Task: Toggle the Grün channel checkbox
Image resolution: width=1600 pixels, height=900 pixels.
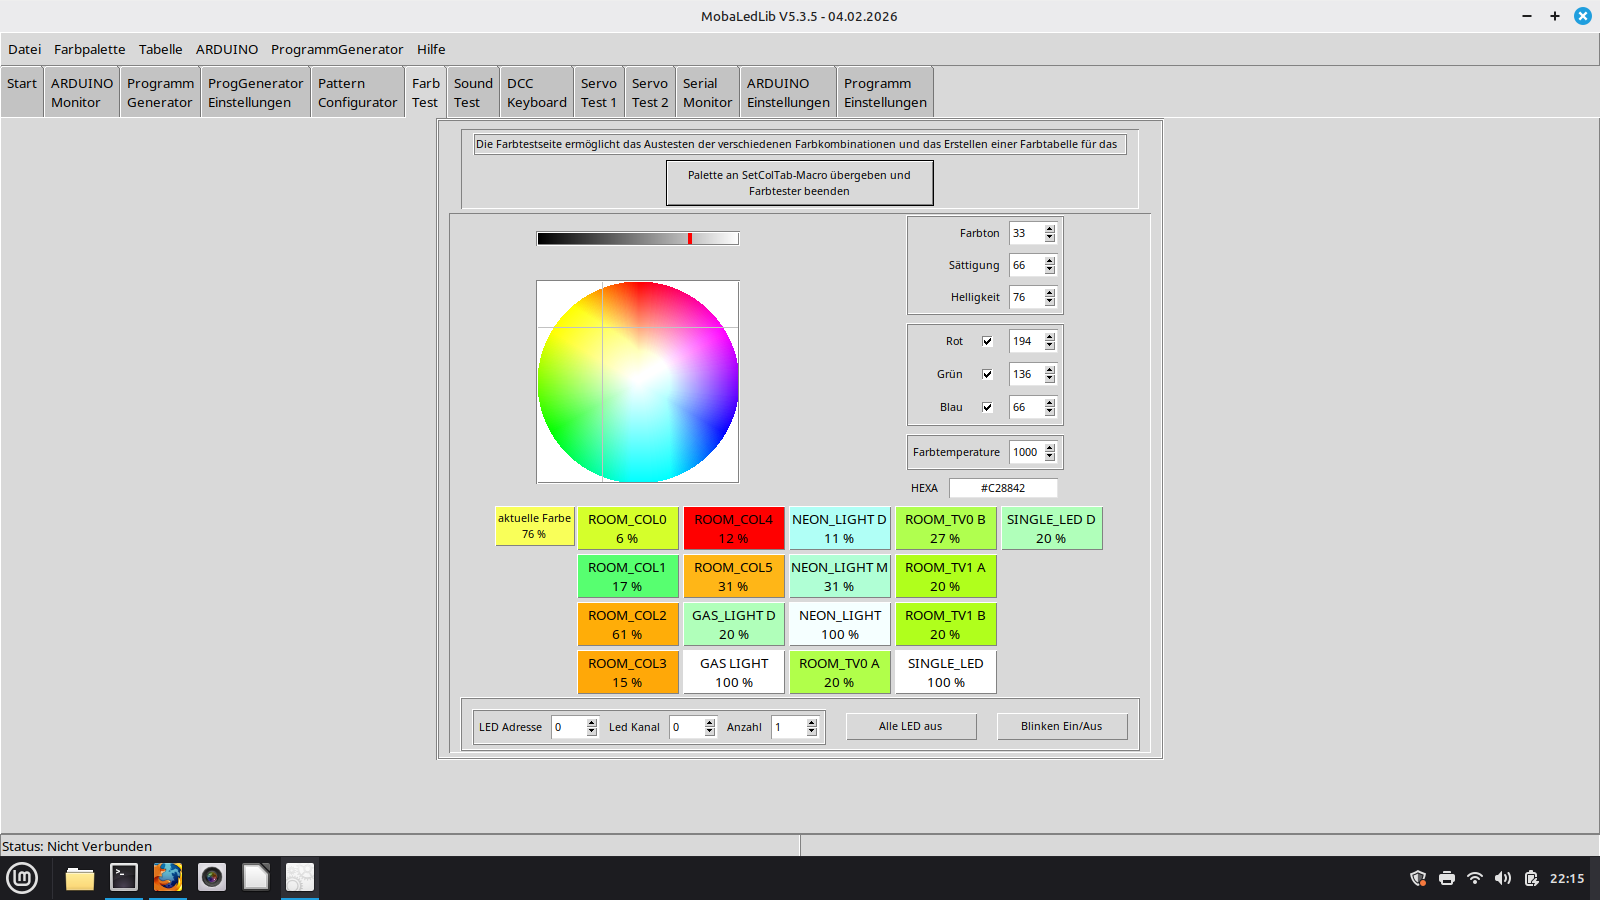Action: tap(987, 374)
